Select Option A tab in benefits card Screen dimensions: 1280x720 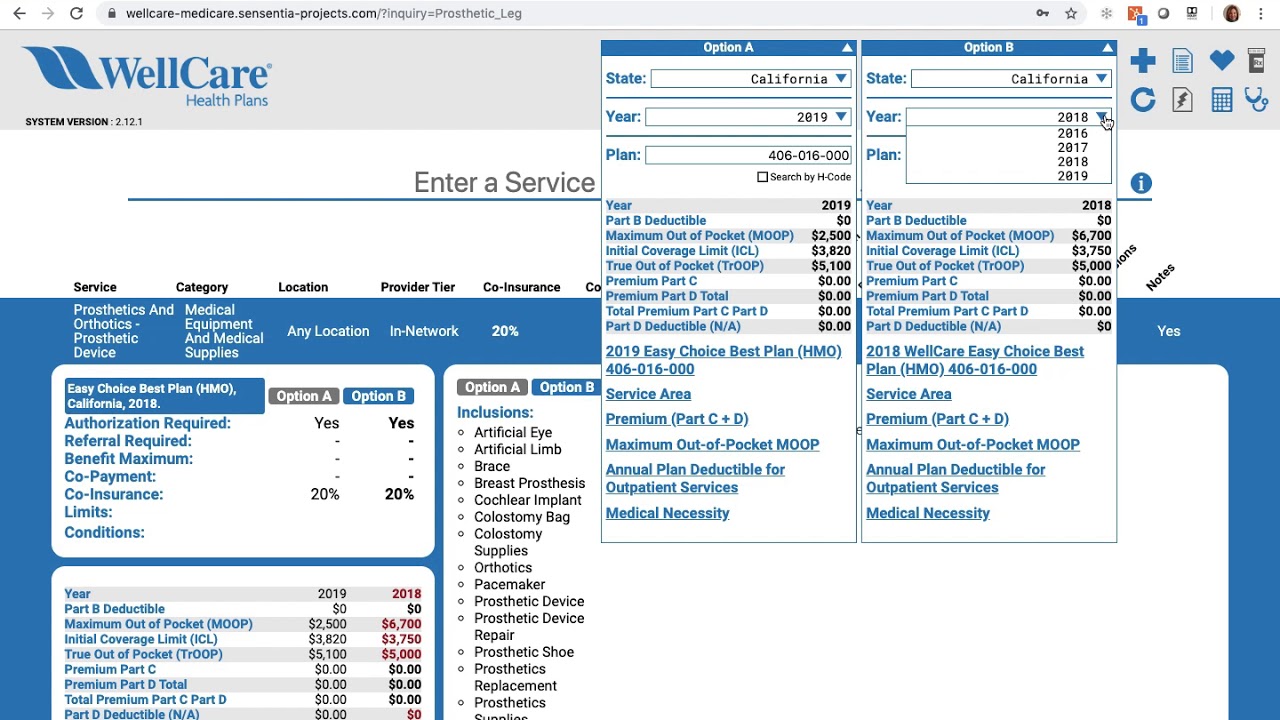[304, 396]
